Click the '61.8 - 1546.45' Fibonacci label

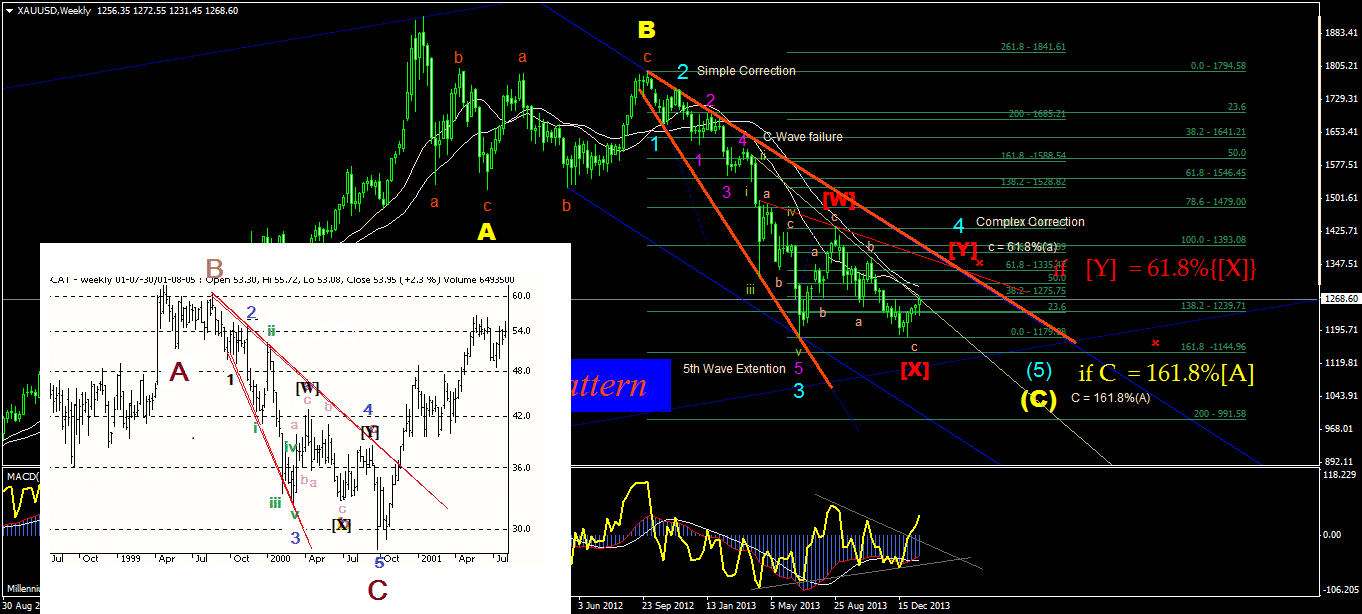(1216, 173)
